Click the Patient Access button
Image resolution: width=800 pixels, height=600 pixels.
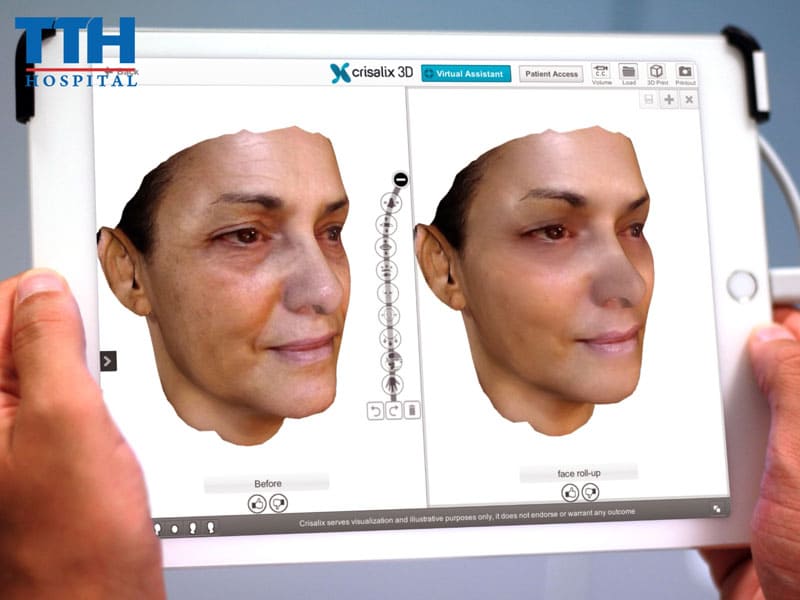coord(551,74)
